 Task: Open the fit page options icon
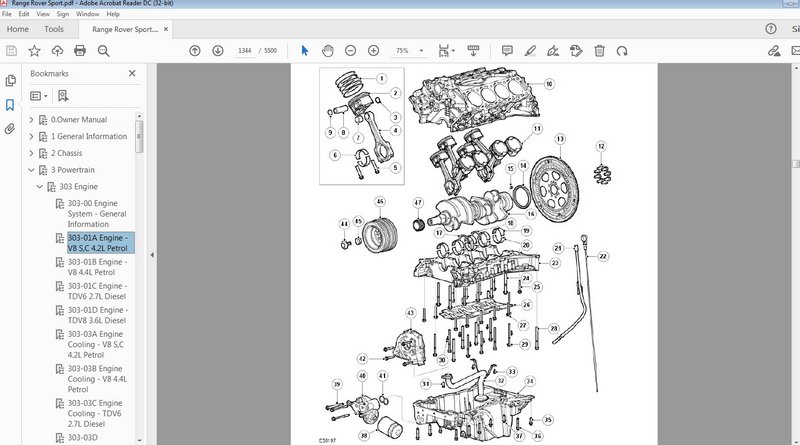tap(446, 51)
